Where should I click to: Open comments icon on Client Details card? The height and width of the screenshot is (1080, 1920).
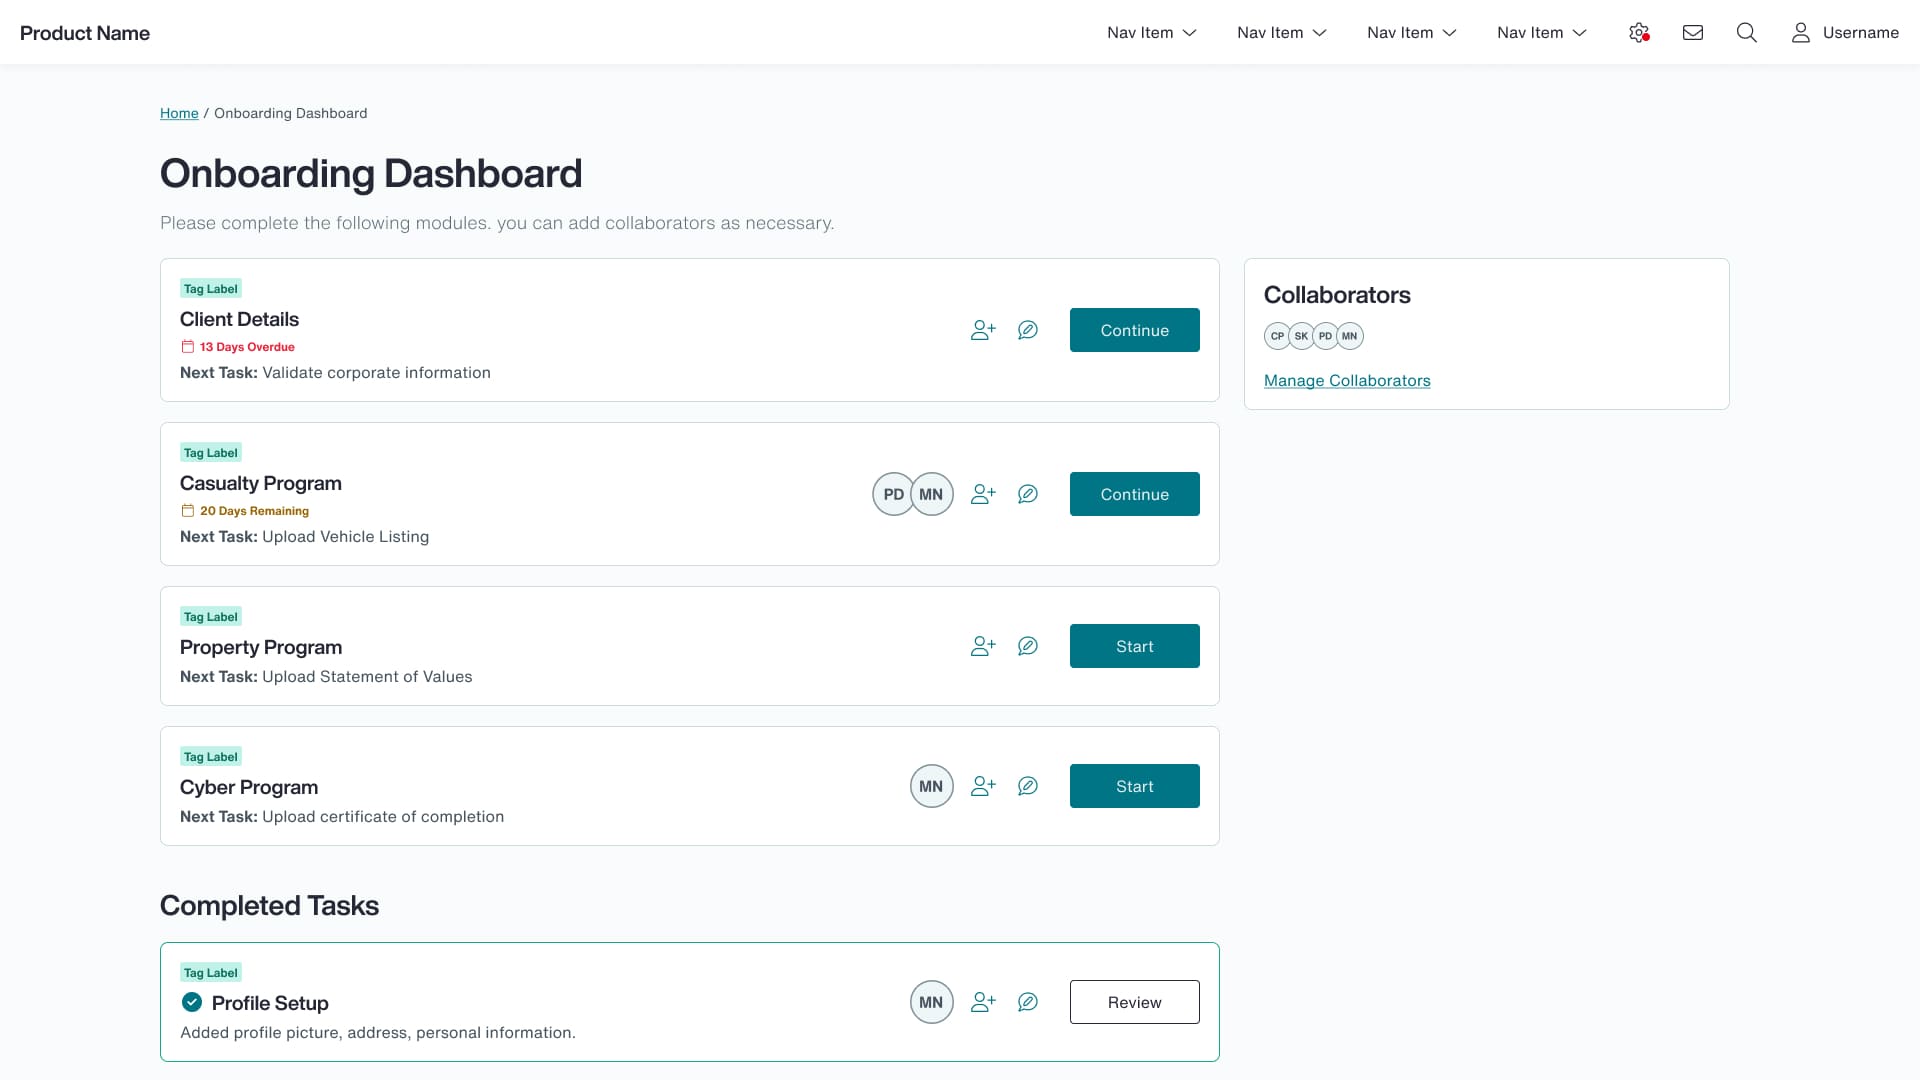[1027, 330]
